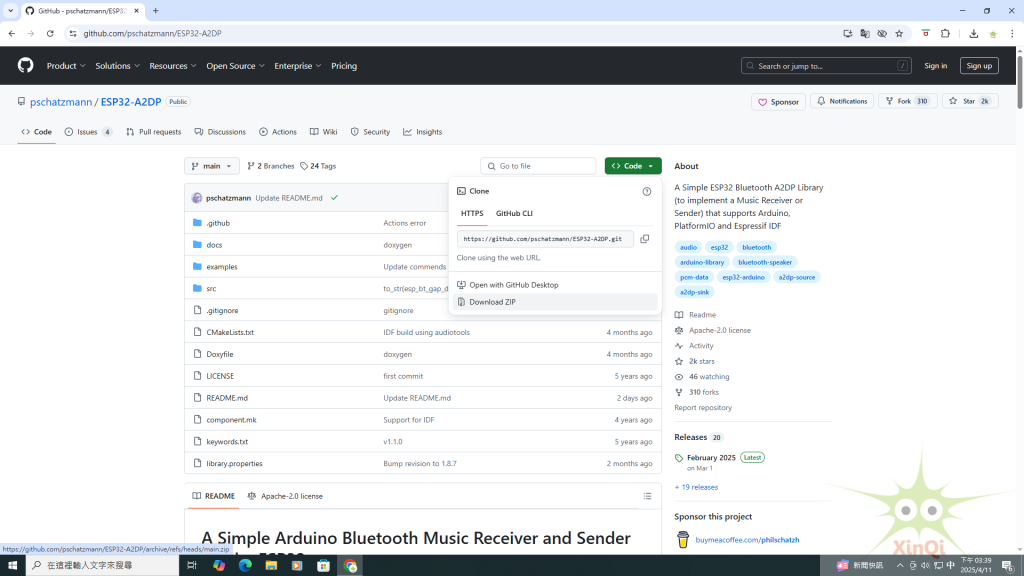1024x576 pixels.
Task: Open the tab search chevron in Chrome
Action: point(10,10)
